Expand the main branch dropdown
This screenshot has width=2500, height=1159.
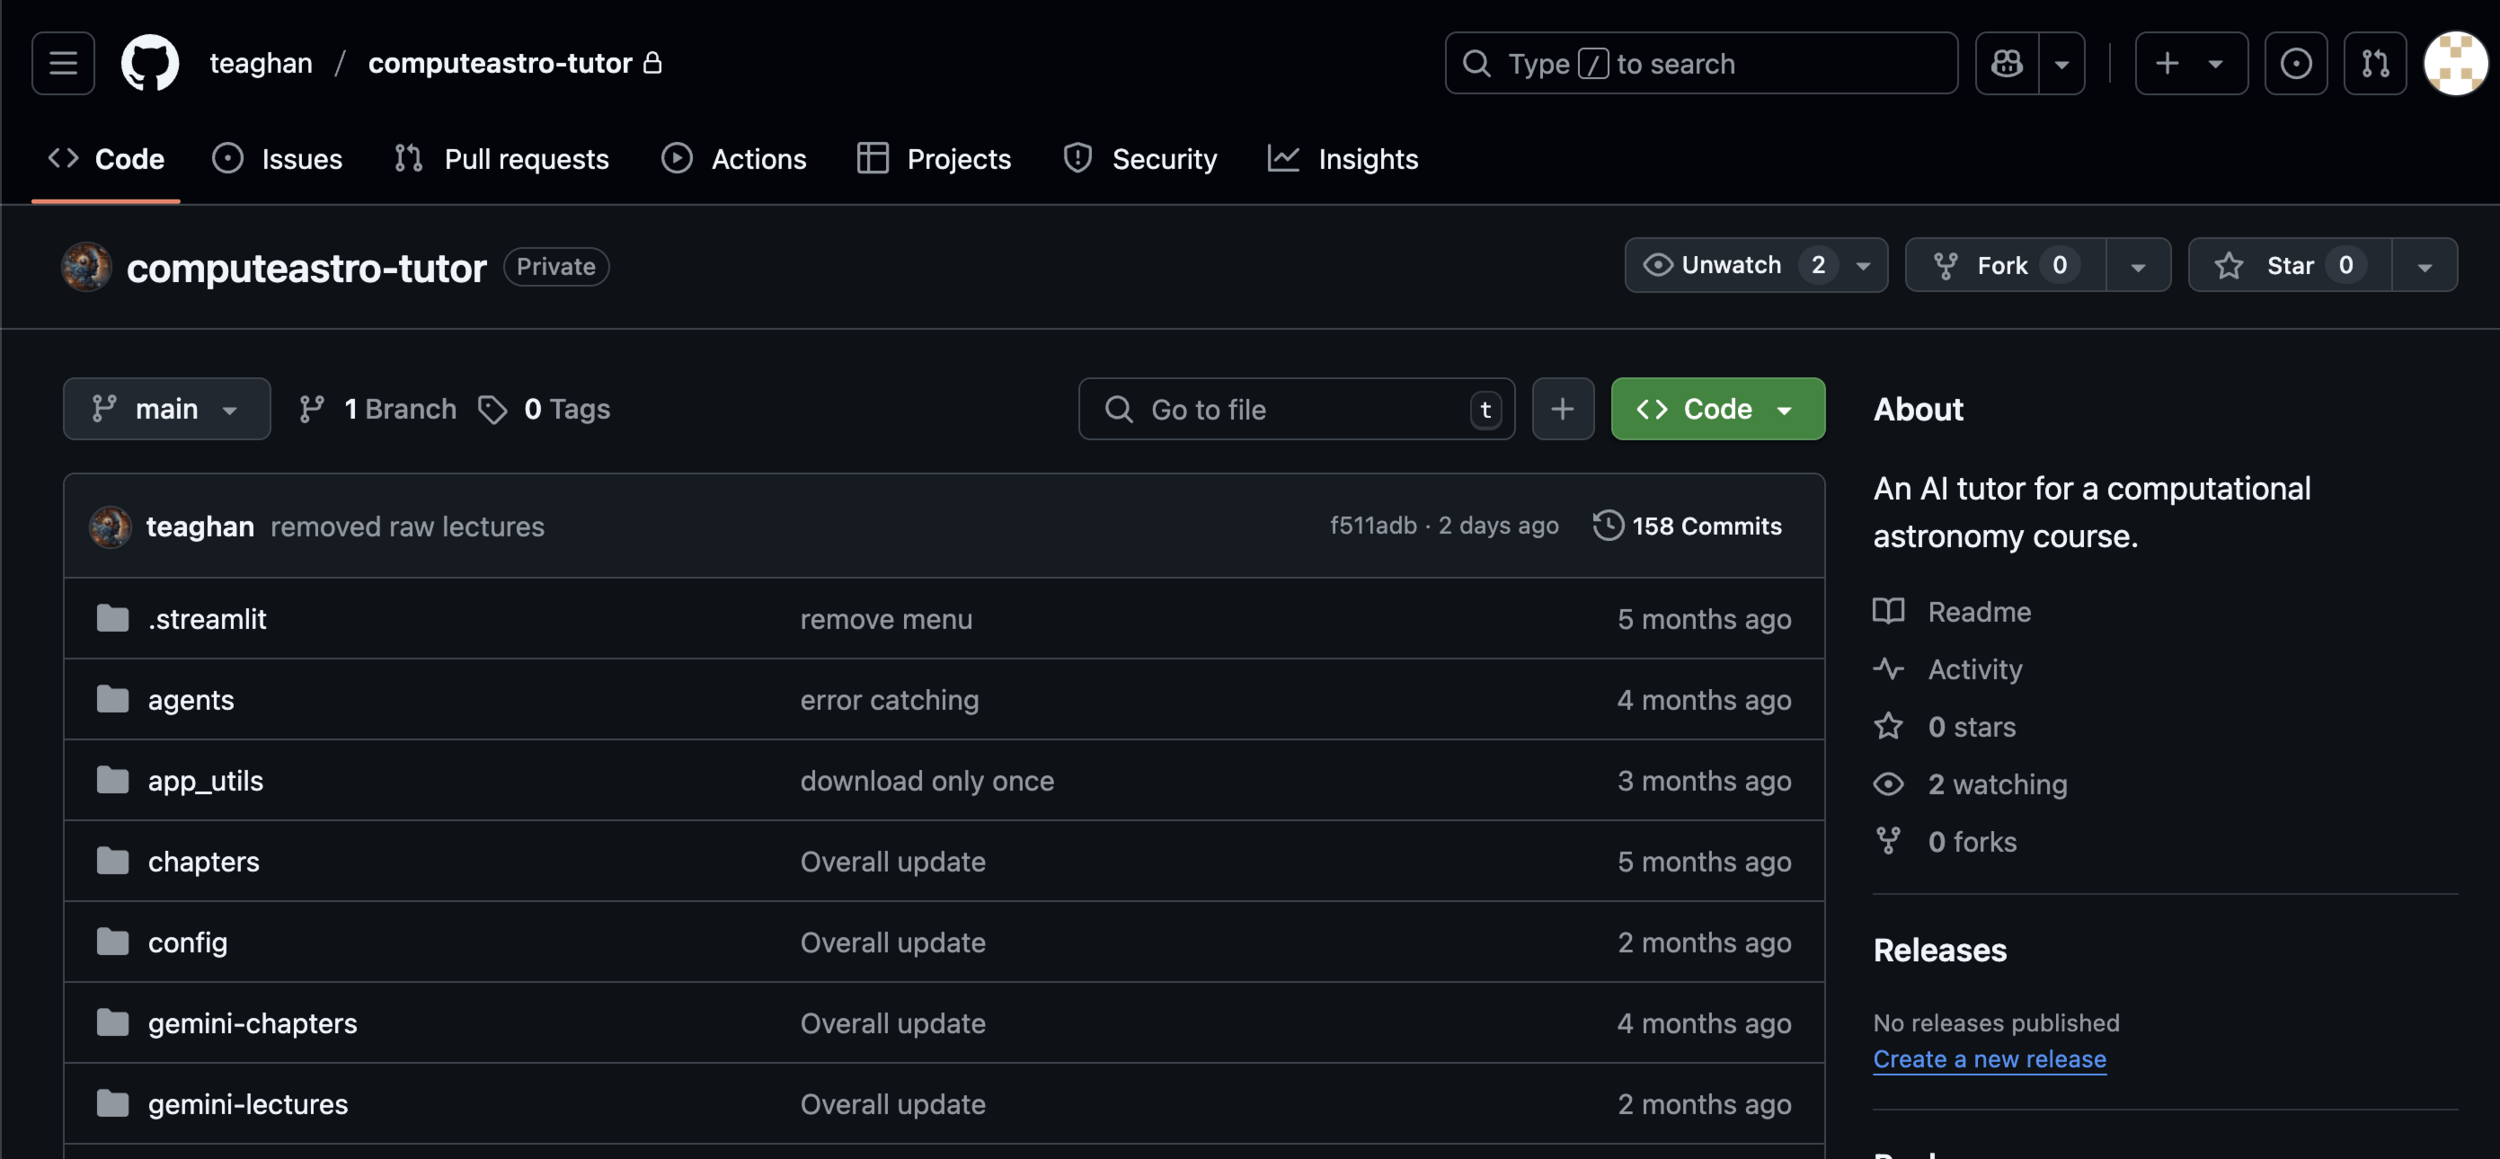[x=166, y=409]
